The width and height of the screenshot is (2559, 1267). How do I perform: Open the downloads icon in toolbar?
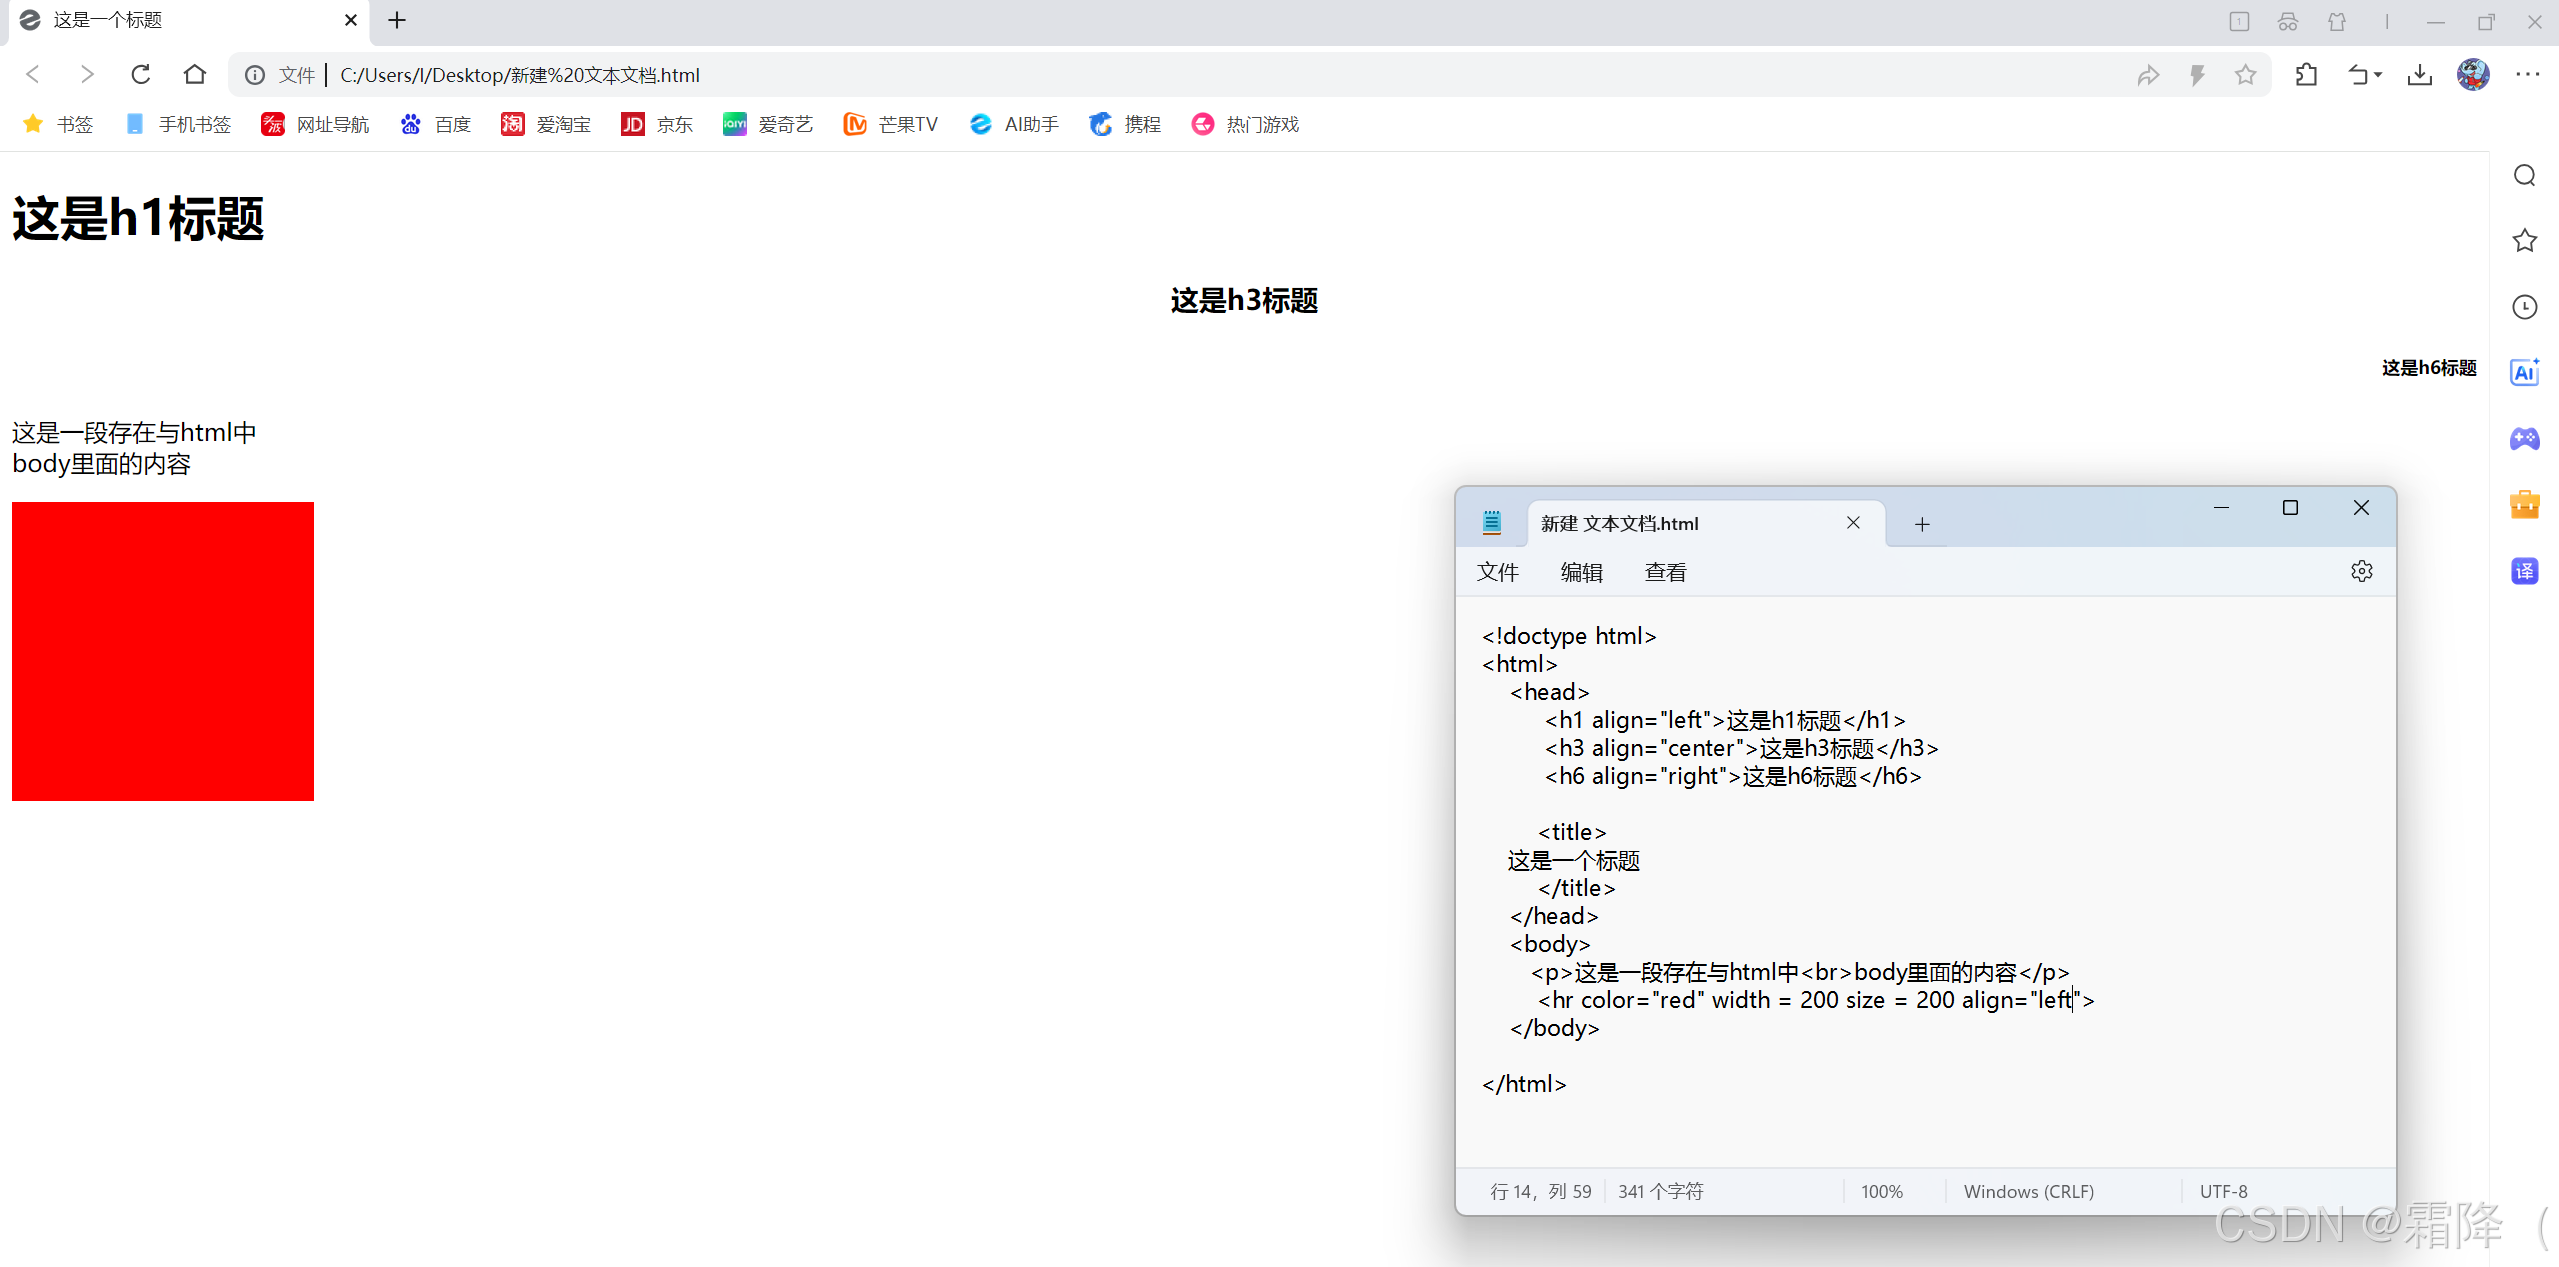pos(2419,75)
